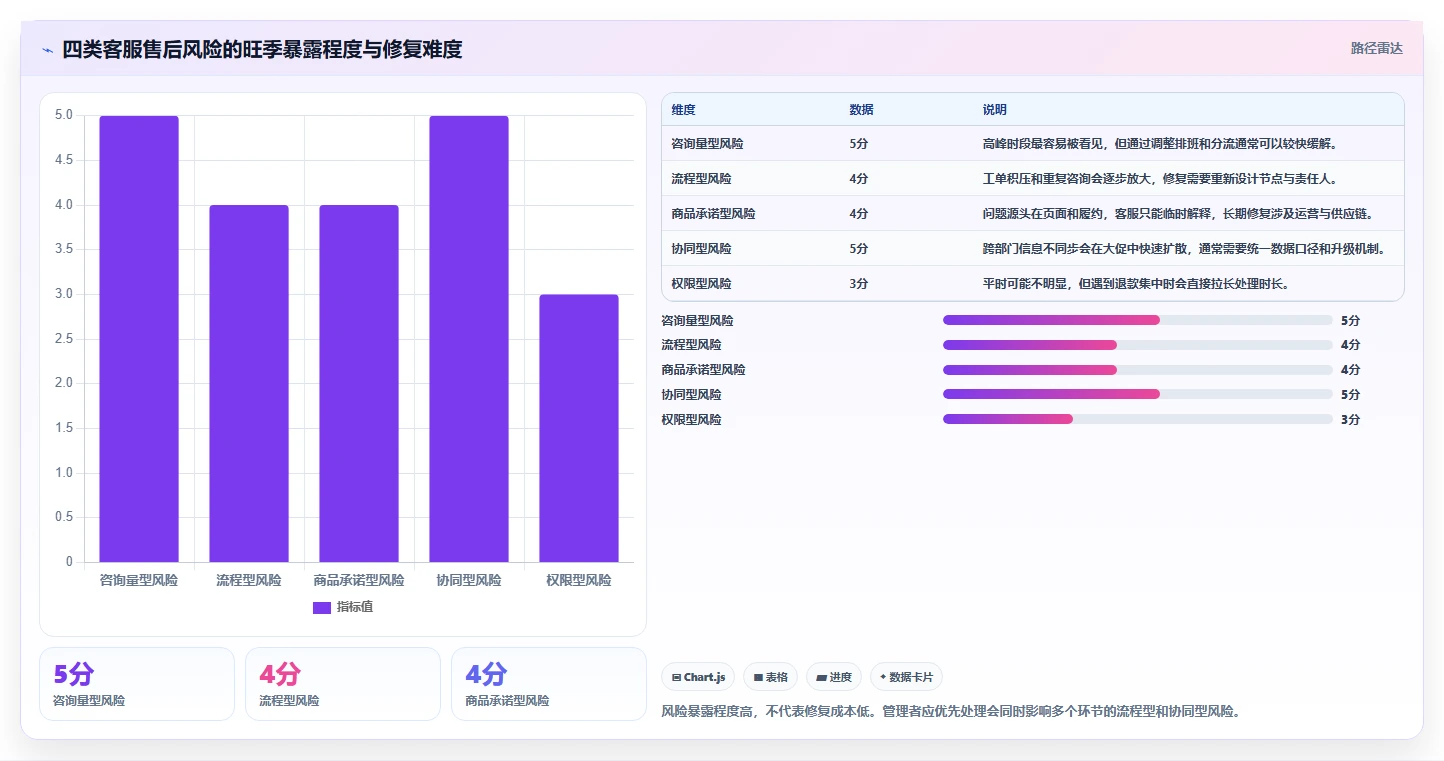Click the 流程型风险 bar in the chart
1444x761 pixels.
coord(249,383)
